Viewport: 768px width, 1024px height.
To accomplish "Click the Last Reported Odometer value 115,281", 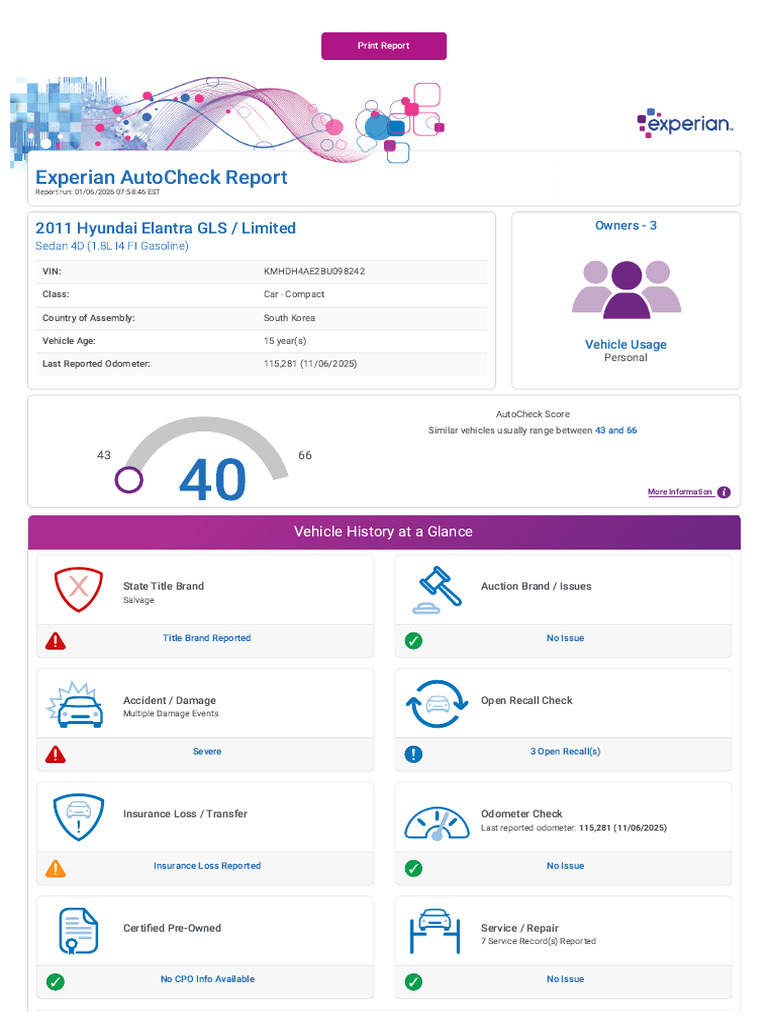I will pos(310,364).
